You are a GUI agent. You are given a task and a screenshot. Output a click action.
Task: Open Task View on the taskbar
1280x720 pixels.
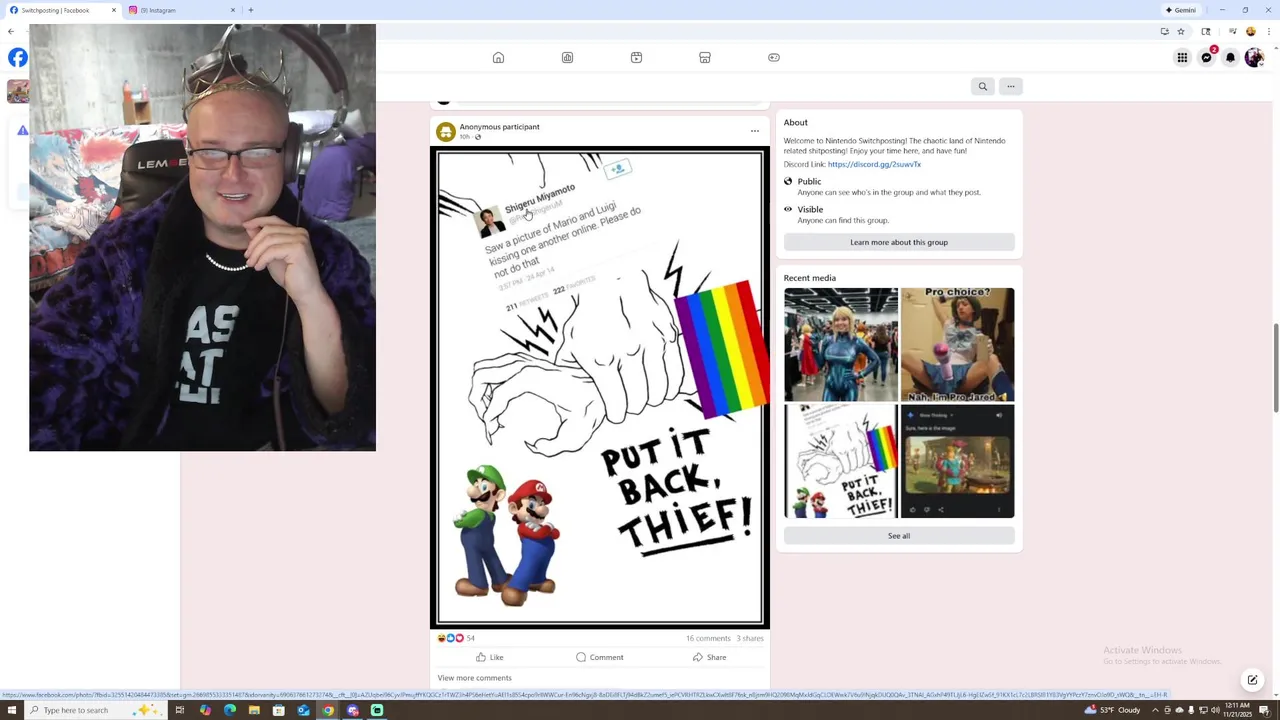[x=180, y=710]
